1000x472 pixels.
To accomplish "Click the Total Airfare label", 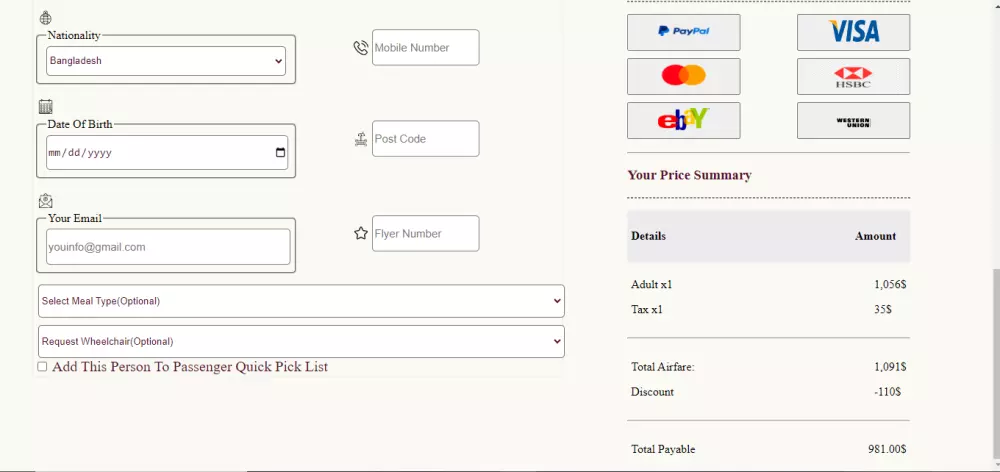I will [x=663, y=367].
